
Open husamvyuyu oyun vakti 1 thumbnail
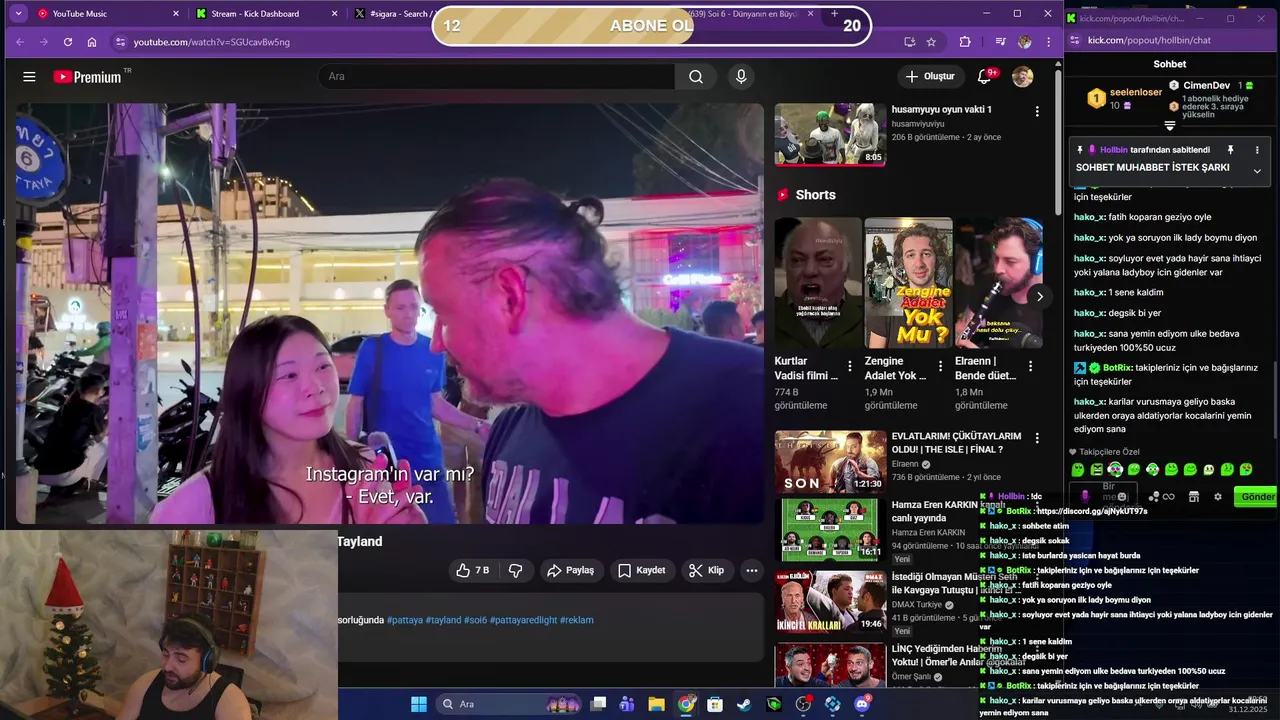click(830, 134)
